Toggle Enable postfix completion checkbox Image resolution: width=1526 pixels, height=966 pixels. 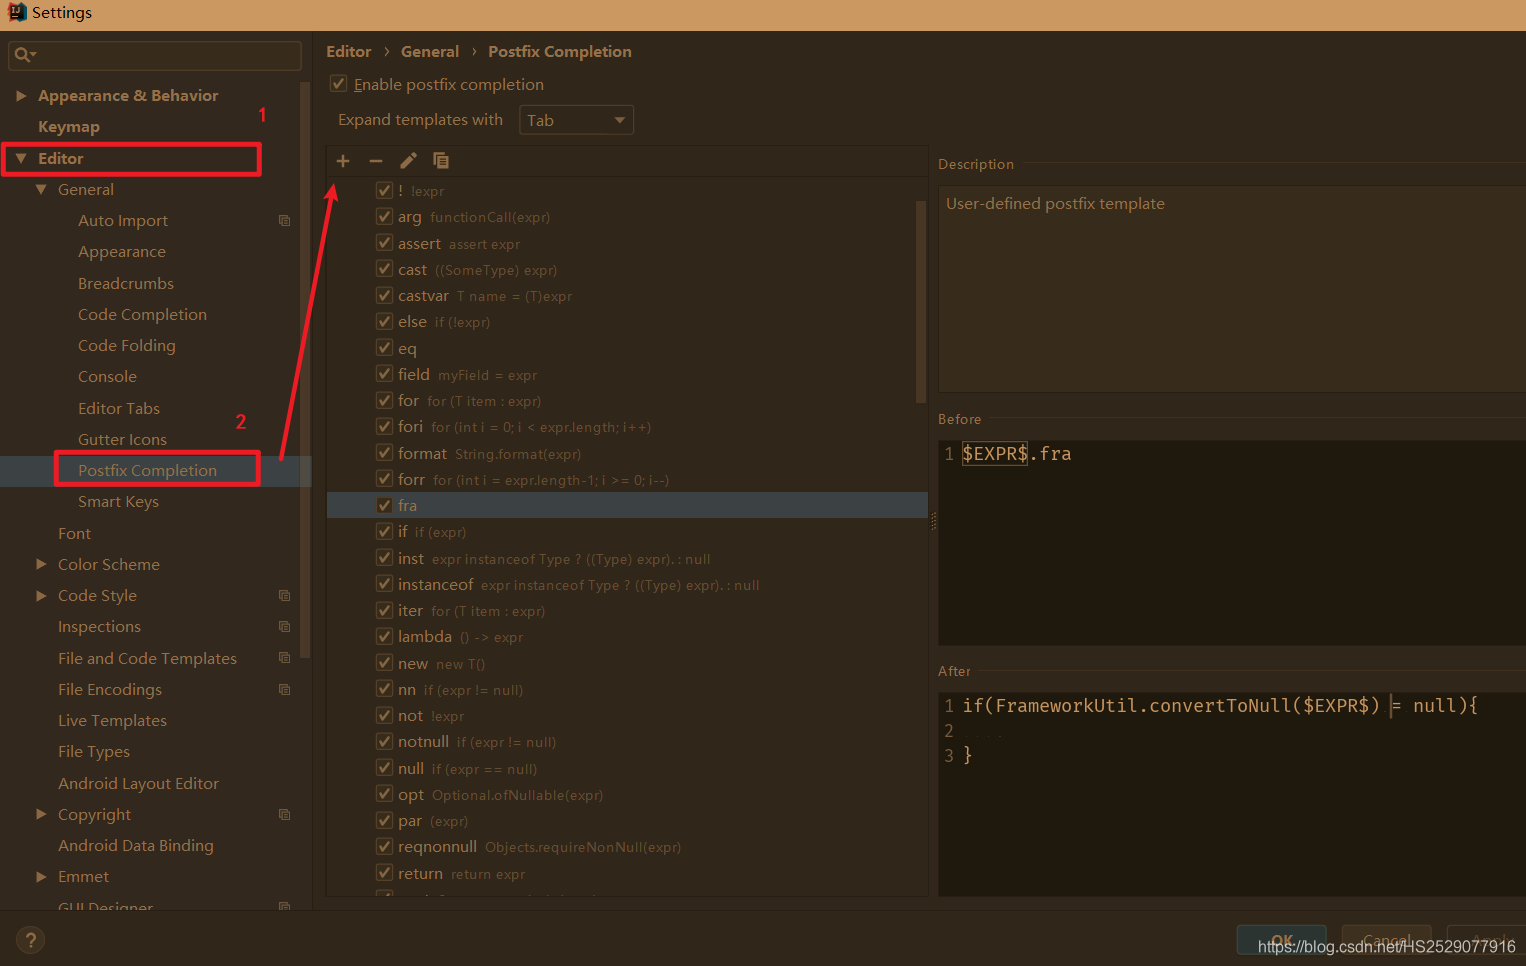pyautogui.click(x=339, y=84)
